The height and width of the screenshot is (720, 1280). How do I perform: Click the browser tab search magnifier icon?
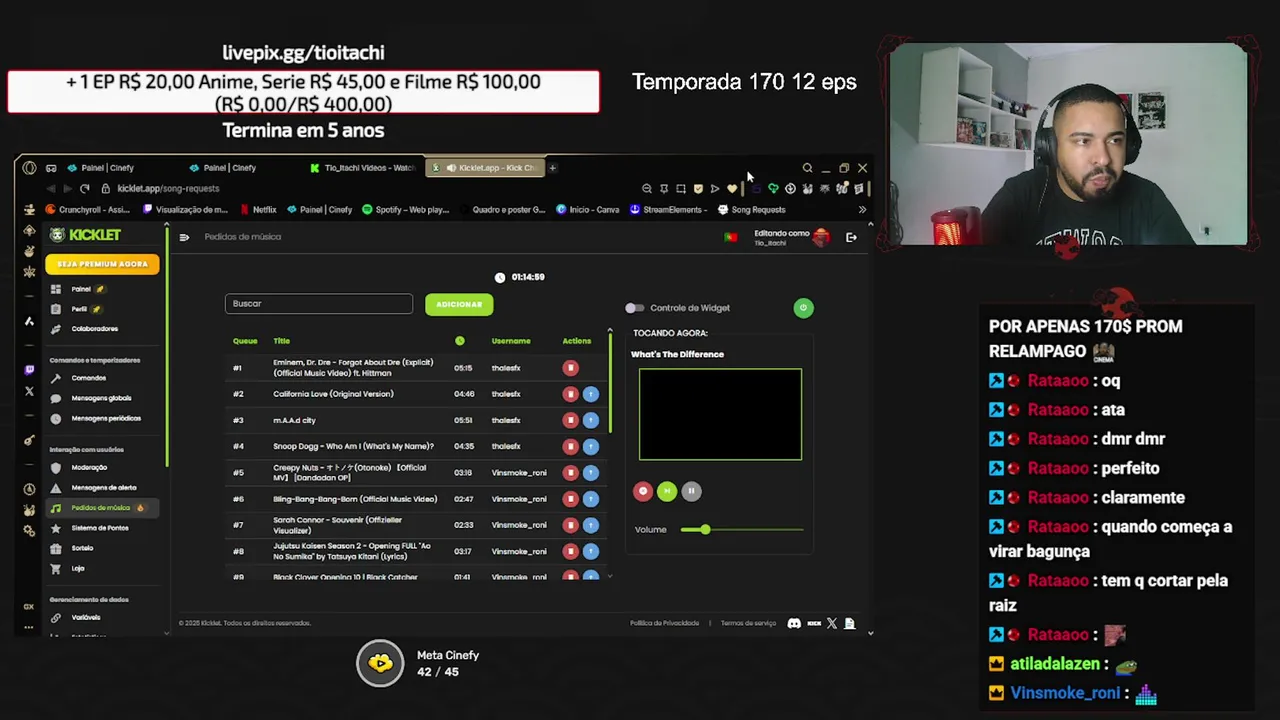(807, 168)
